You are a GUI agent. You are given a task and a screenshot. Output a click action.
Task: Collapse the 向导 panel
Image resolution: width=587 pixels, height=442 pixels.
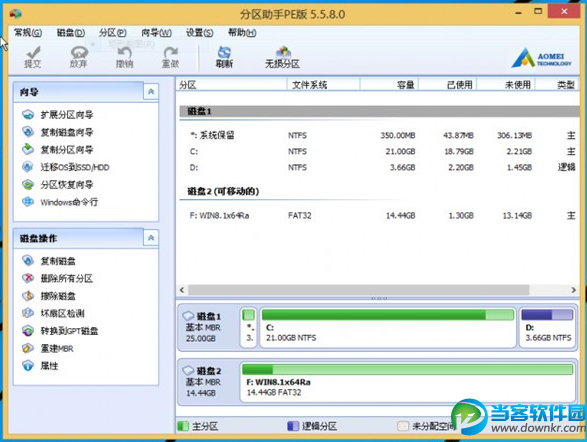click(151, 92)
